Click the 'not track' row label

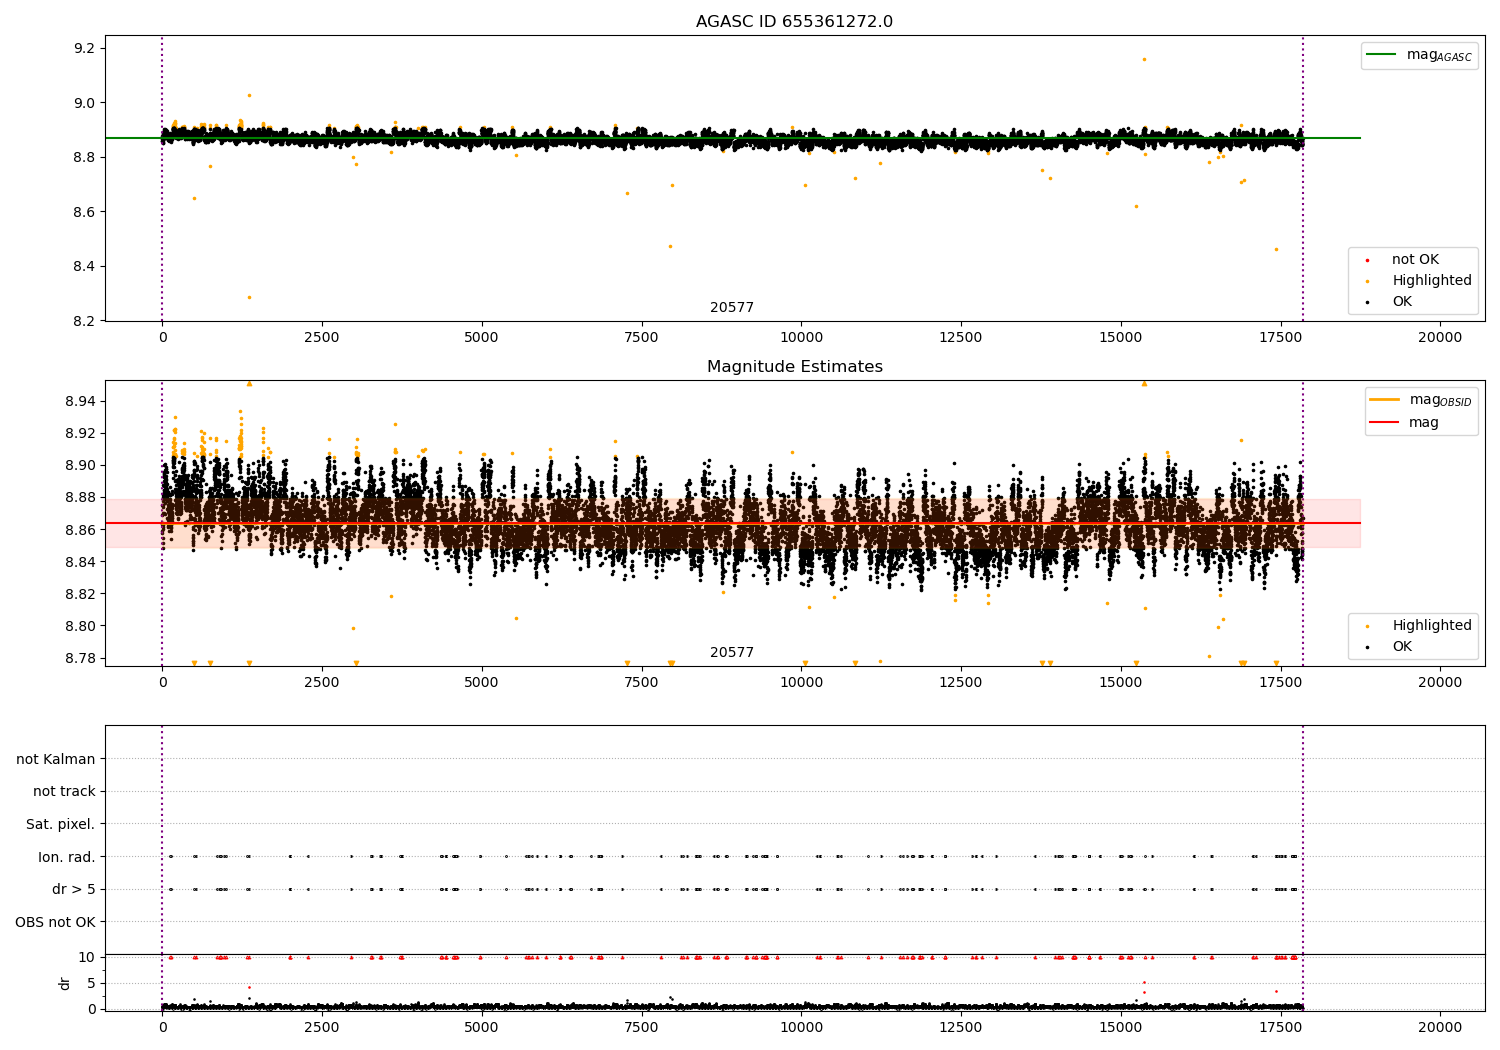64,791
